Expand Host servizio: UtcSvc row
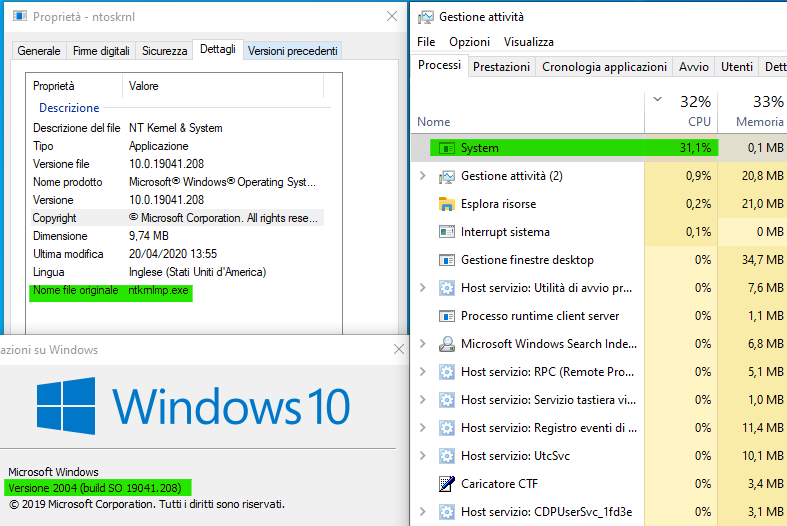Screen dimensions: 787x526 (x=423, y=456)
